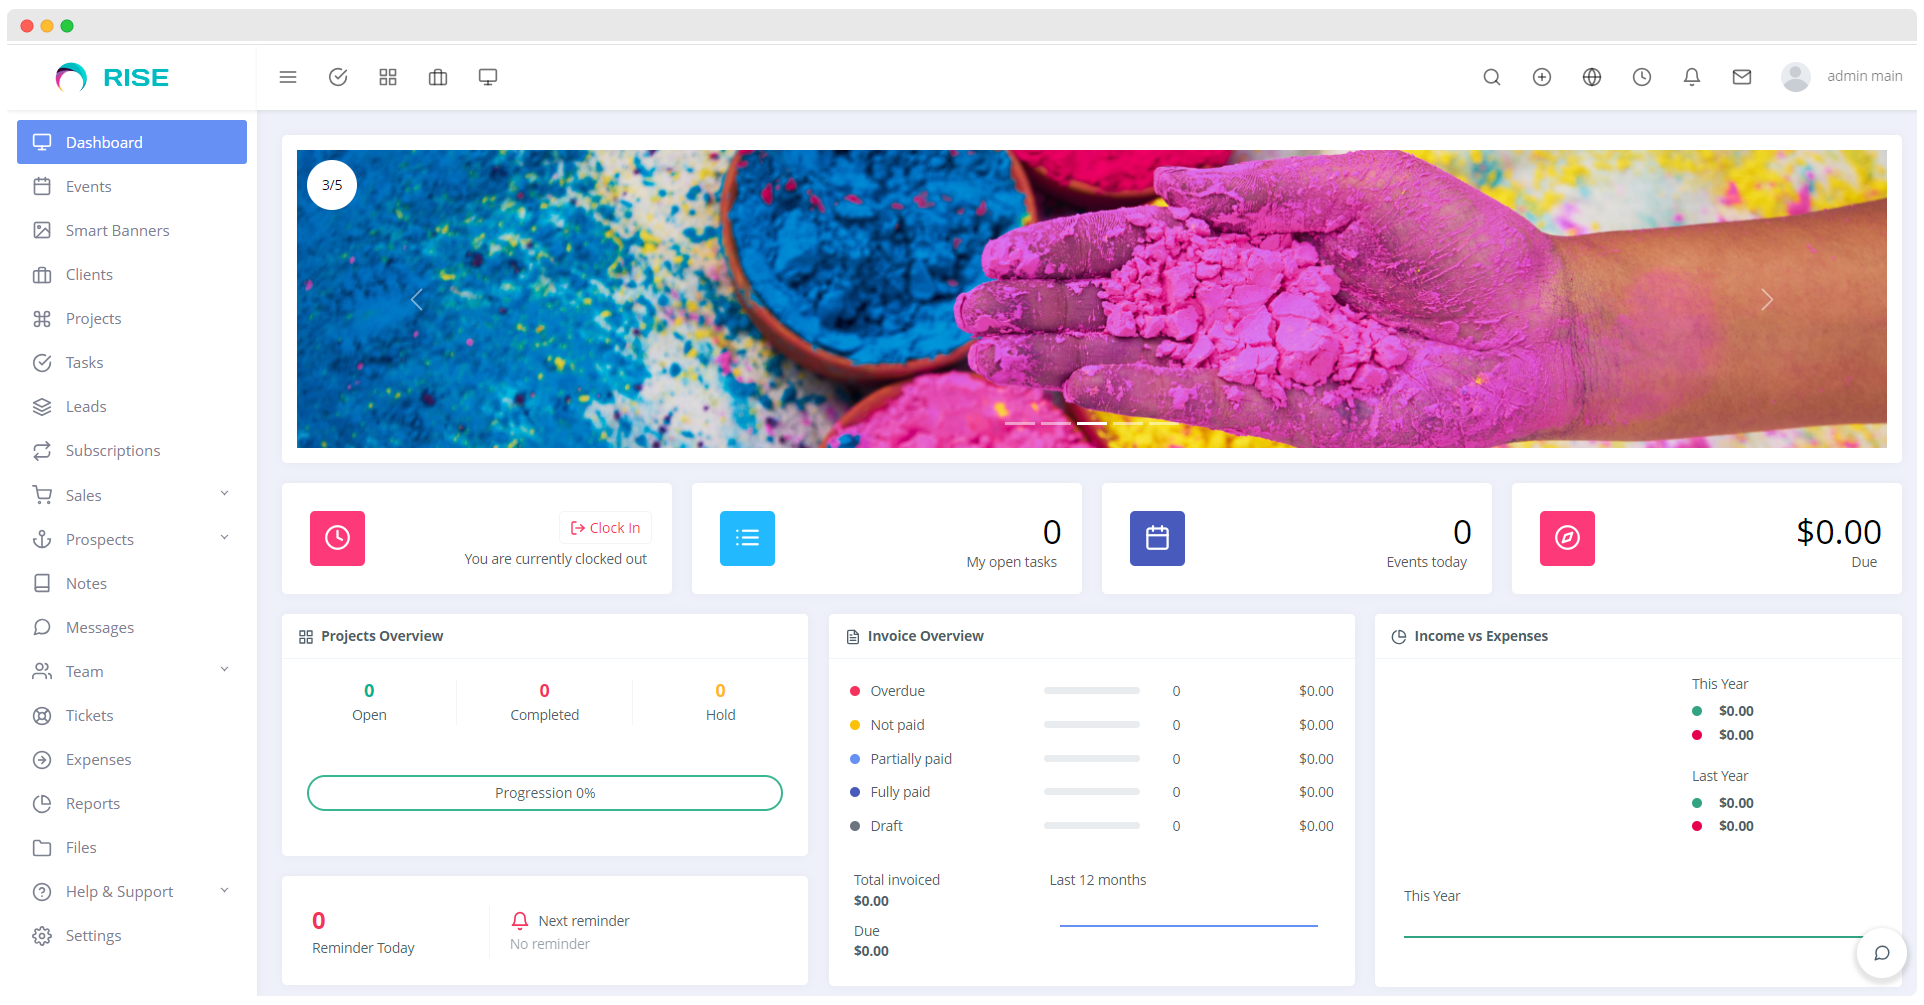Image resolution: width=1924 pixels, height=1005 pixels.
Task: Open the search icon in the top bar
Action: pyautogui.click(x=1491, y=76)
